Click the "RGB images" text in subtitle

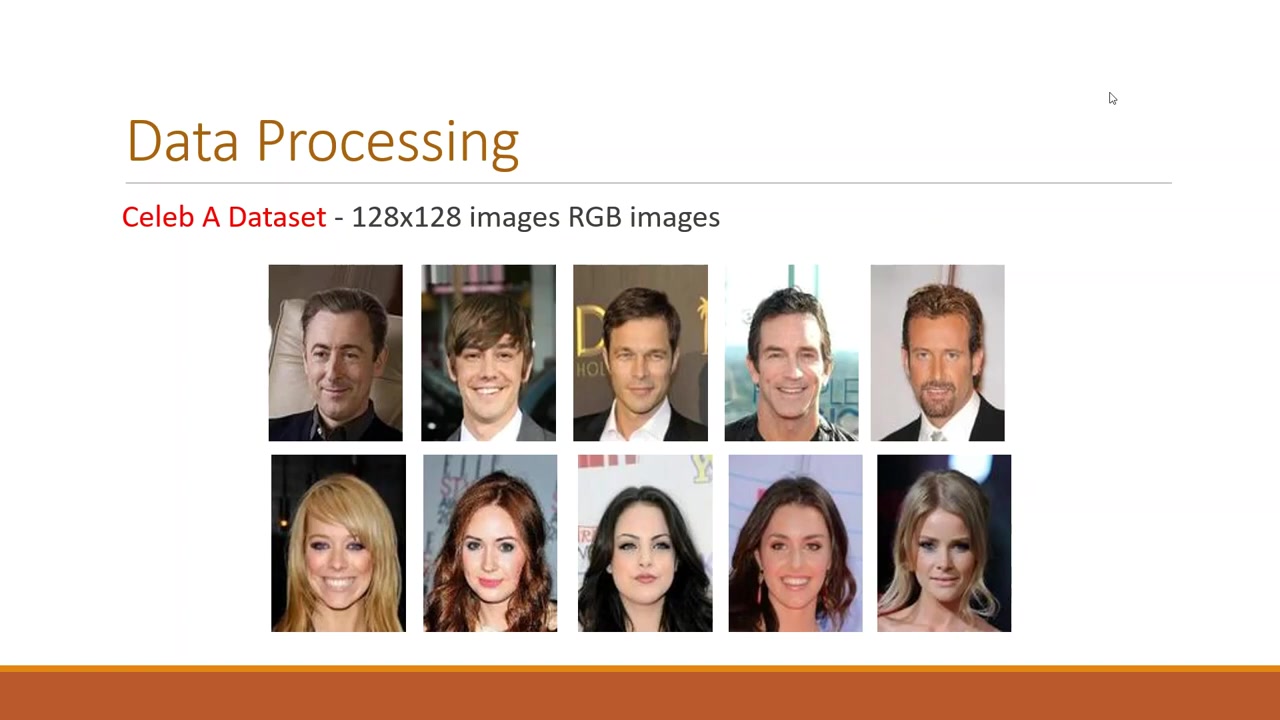644,218
